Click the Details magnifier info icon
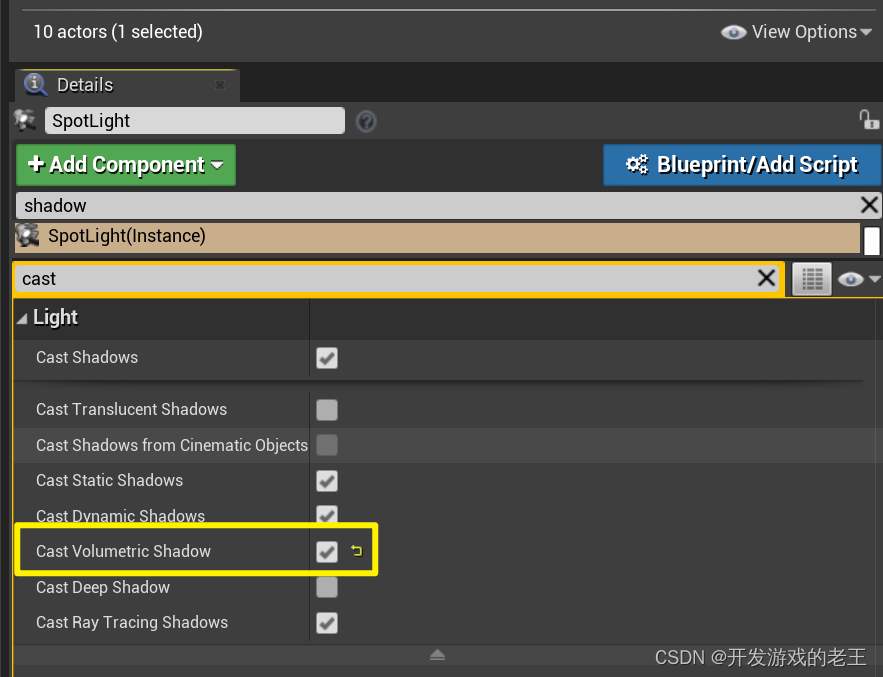The image size is (883, 677). (x=35, y=84)
